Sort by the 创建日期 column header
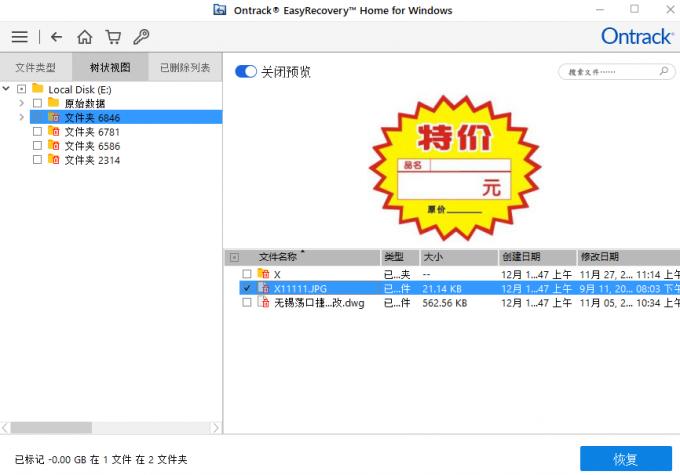Image resolution: width=680 pixels, height=475 pixels. tap(538, 257)
